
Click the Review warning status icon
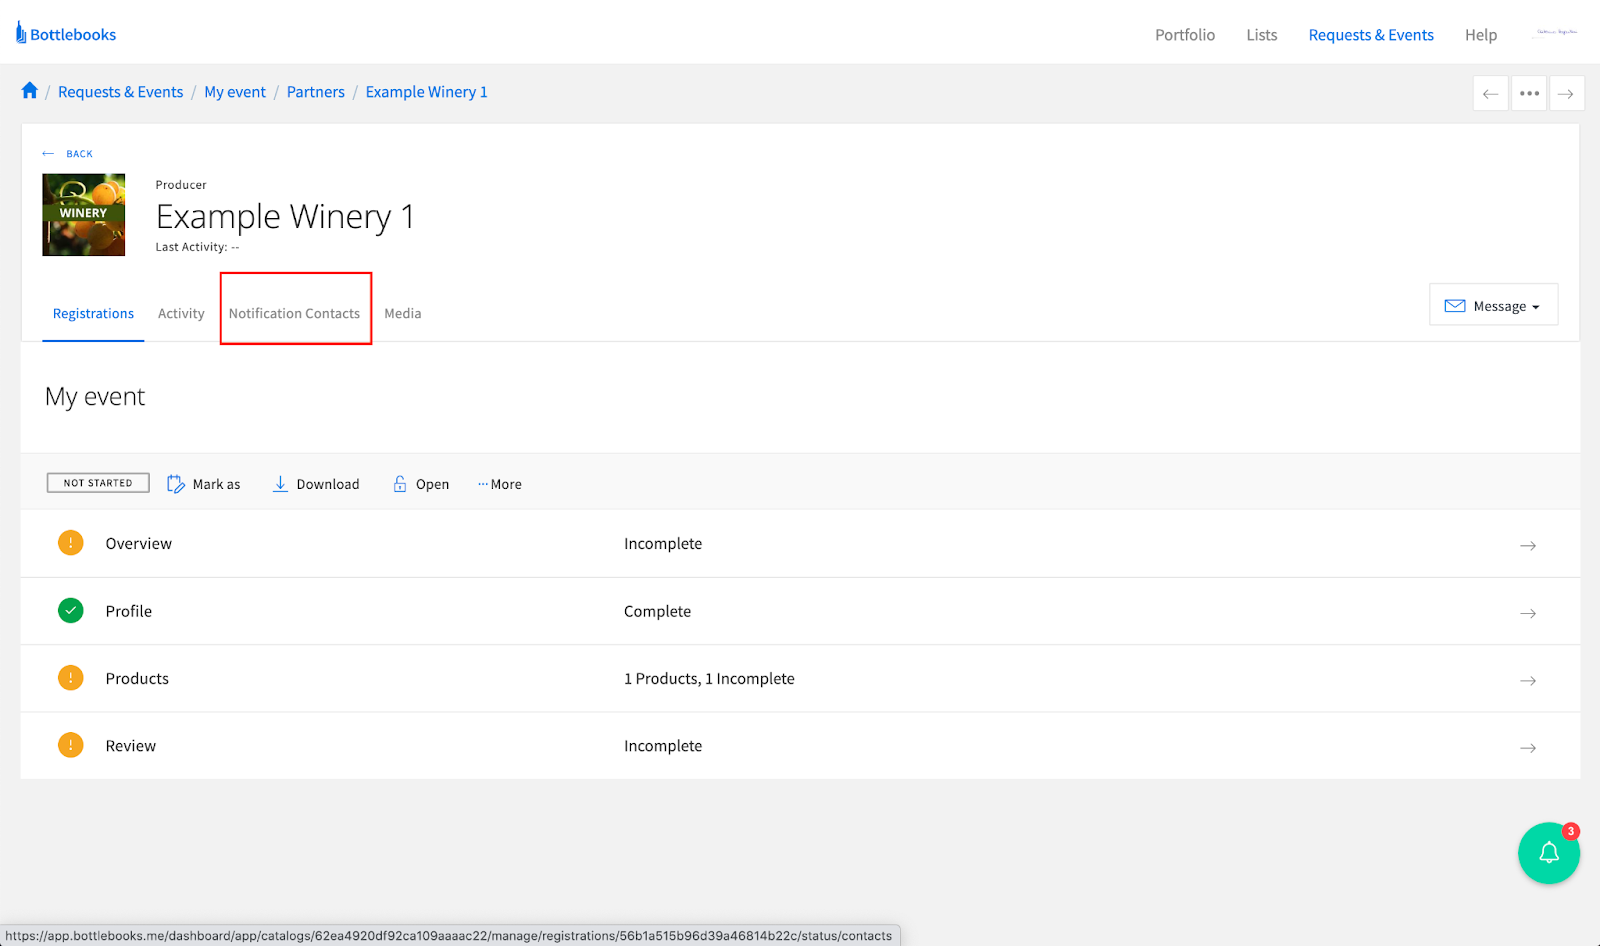71,745
